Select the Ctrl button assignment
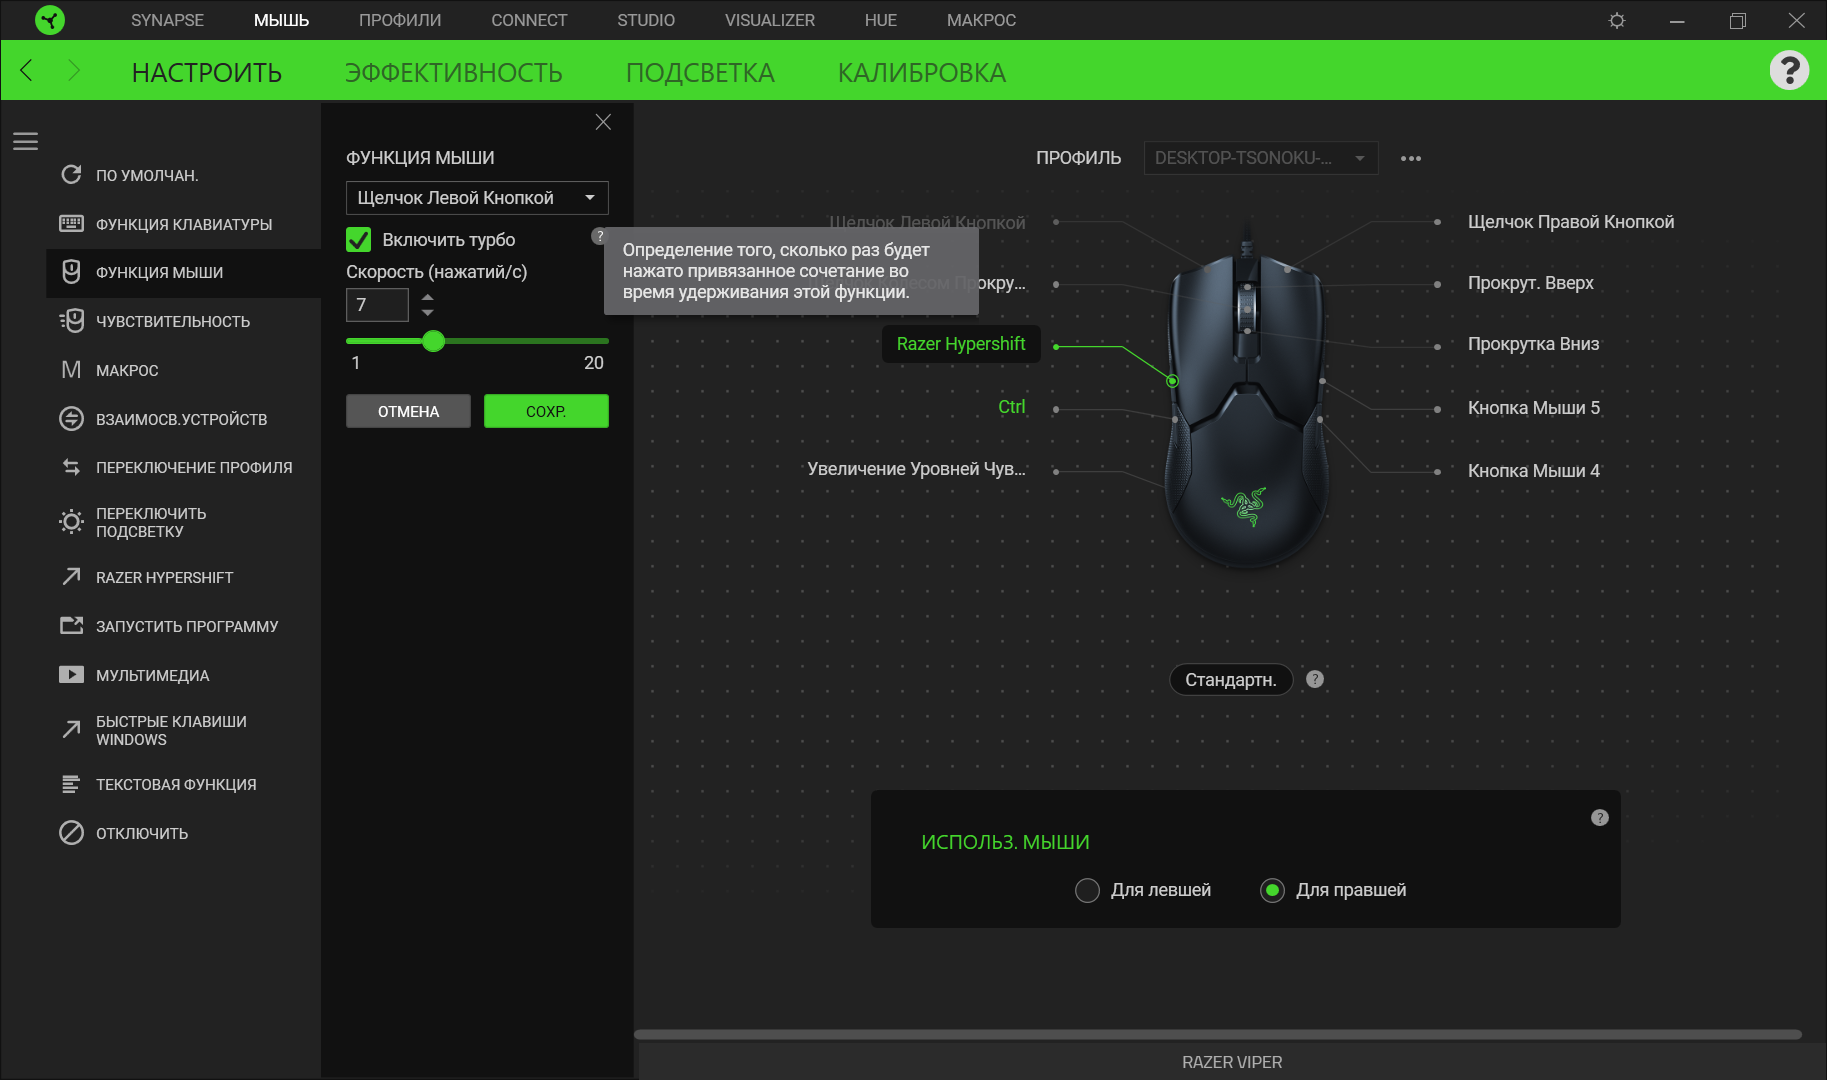1827x1080 pixels. tap(1012, 407)
